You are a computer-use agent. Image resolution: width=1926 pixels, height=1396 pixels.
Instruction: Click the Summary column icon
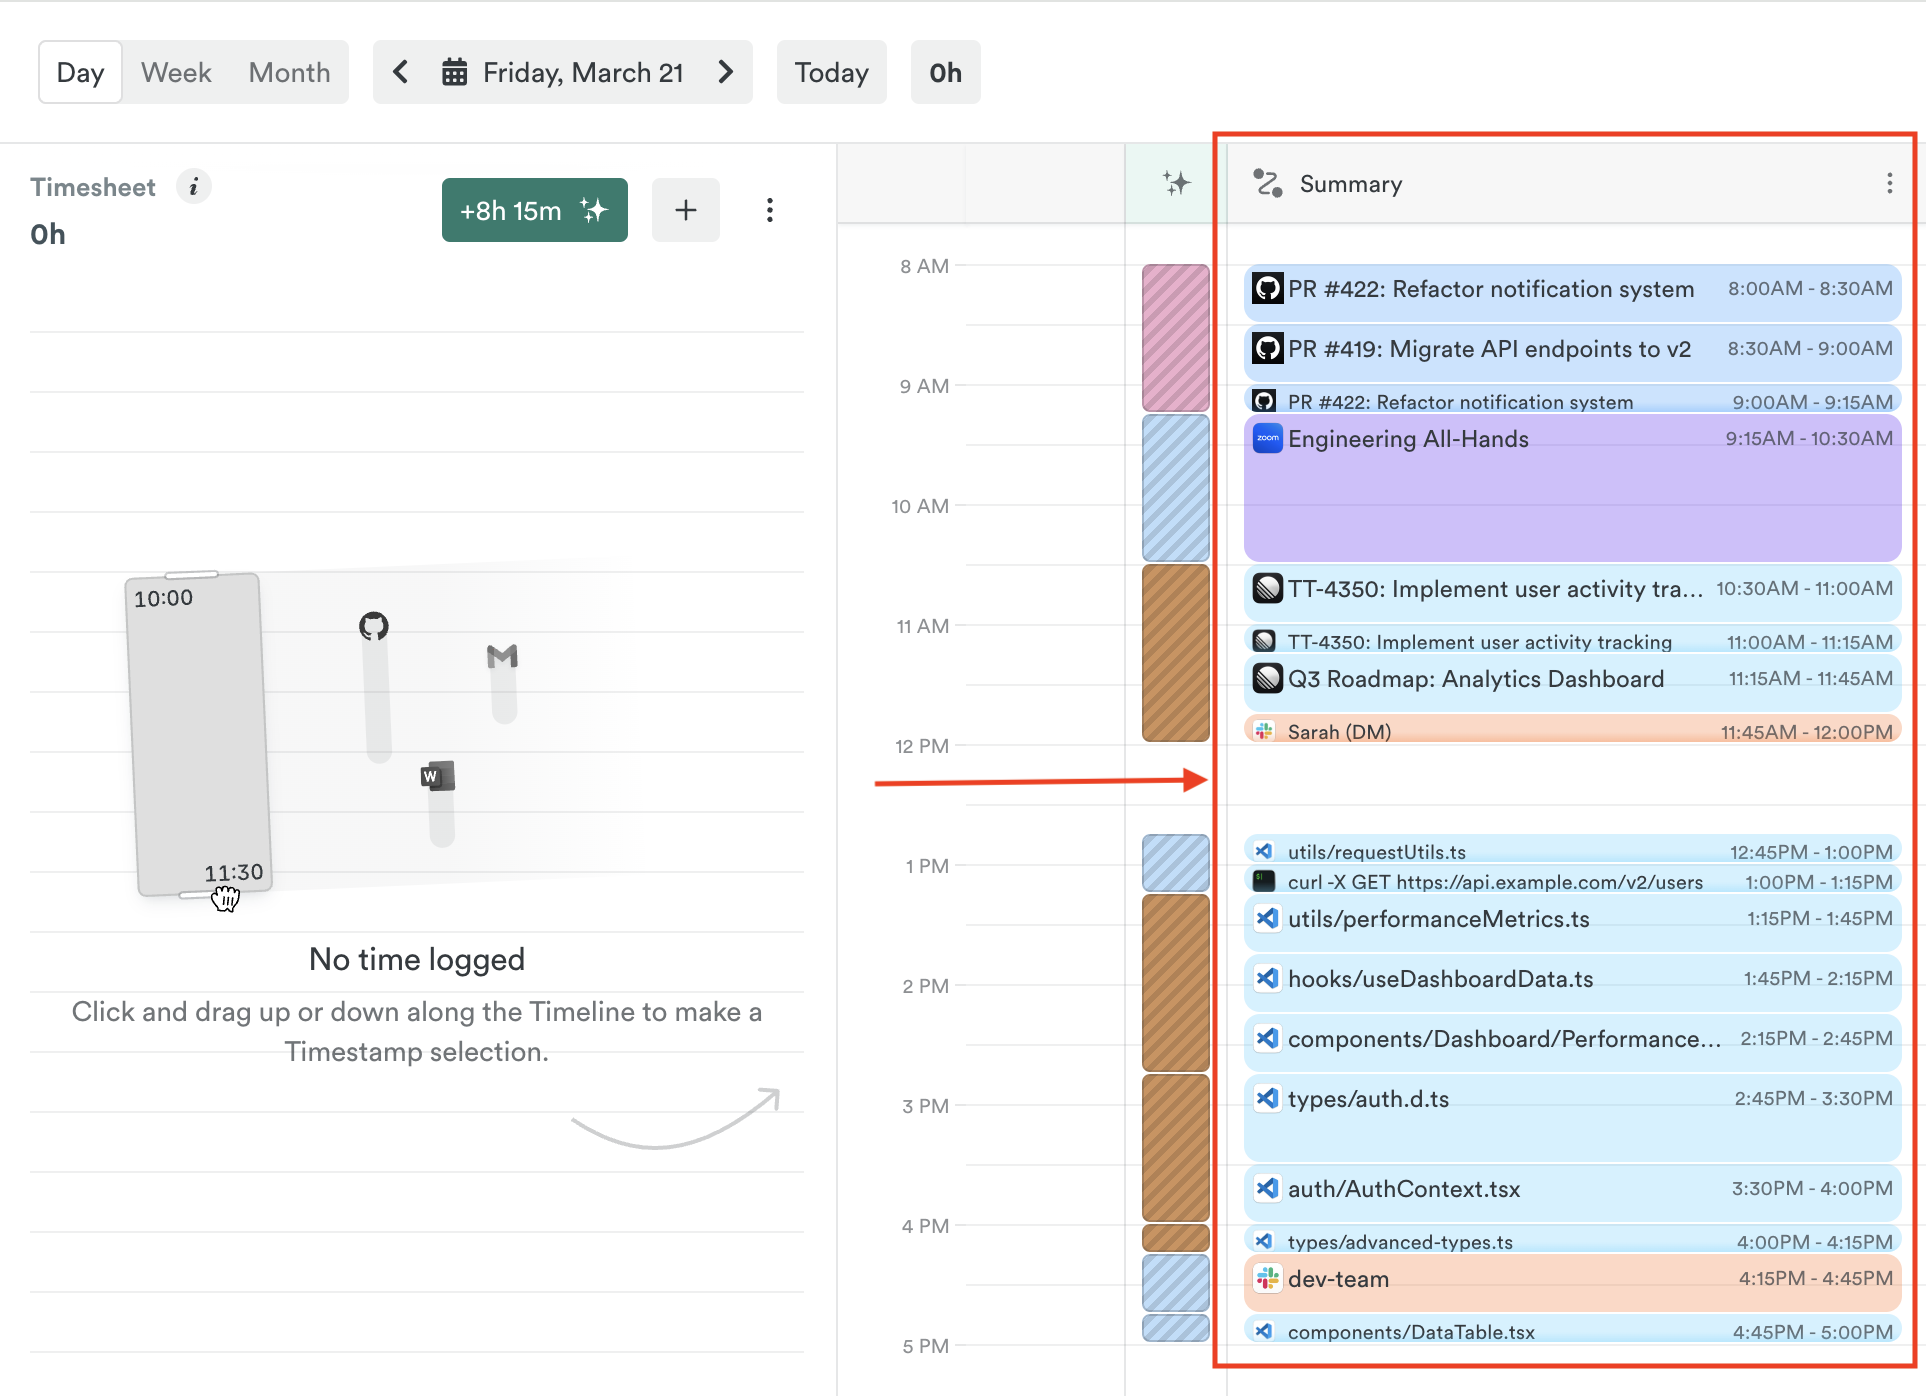tap(1268, 183)
